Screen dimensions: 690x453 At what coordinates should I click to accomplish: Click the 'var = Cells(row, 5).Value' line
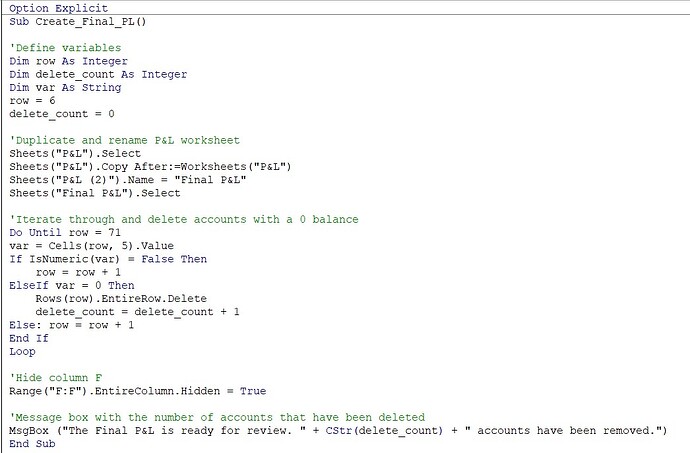click(x=90, y=245)
